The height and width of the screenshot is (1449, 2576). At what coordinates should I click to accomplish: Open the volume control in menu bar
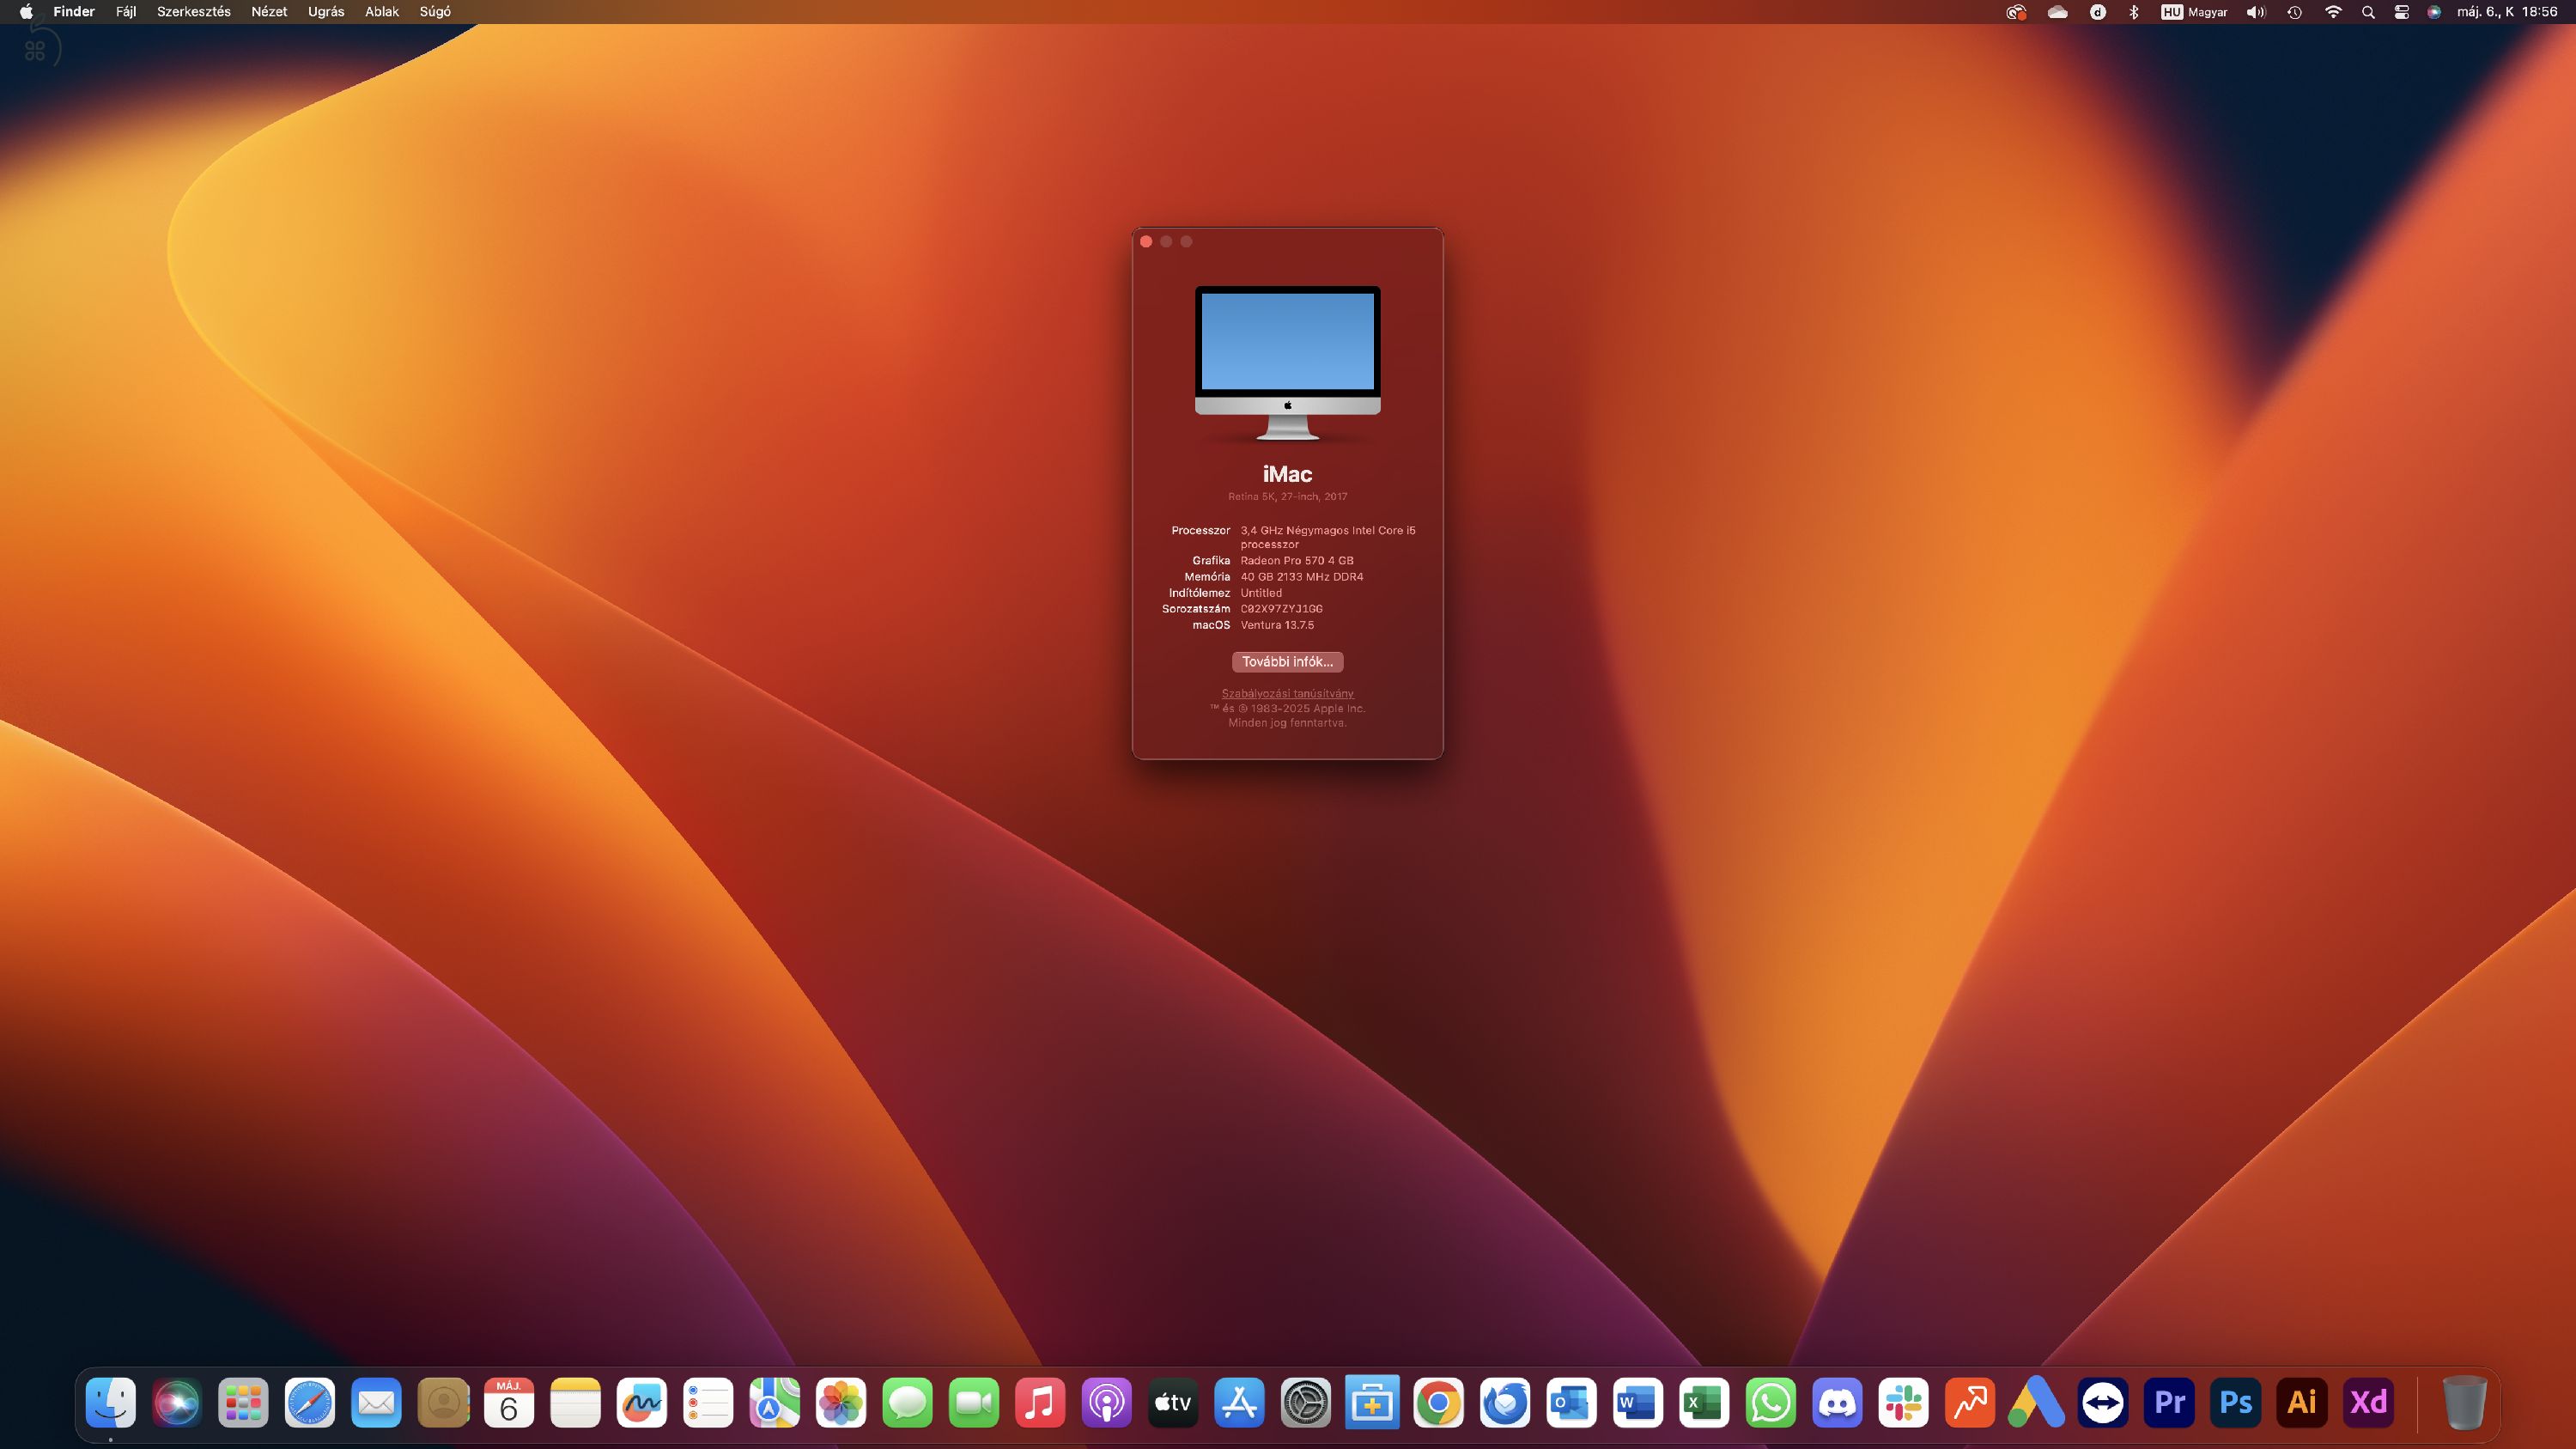click(2256, 12)
